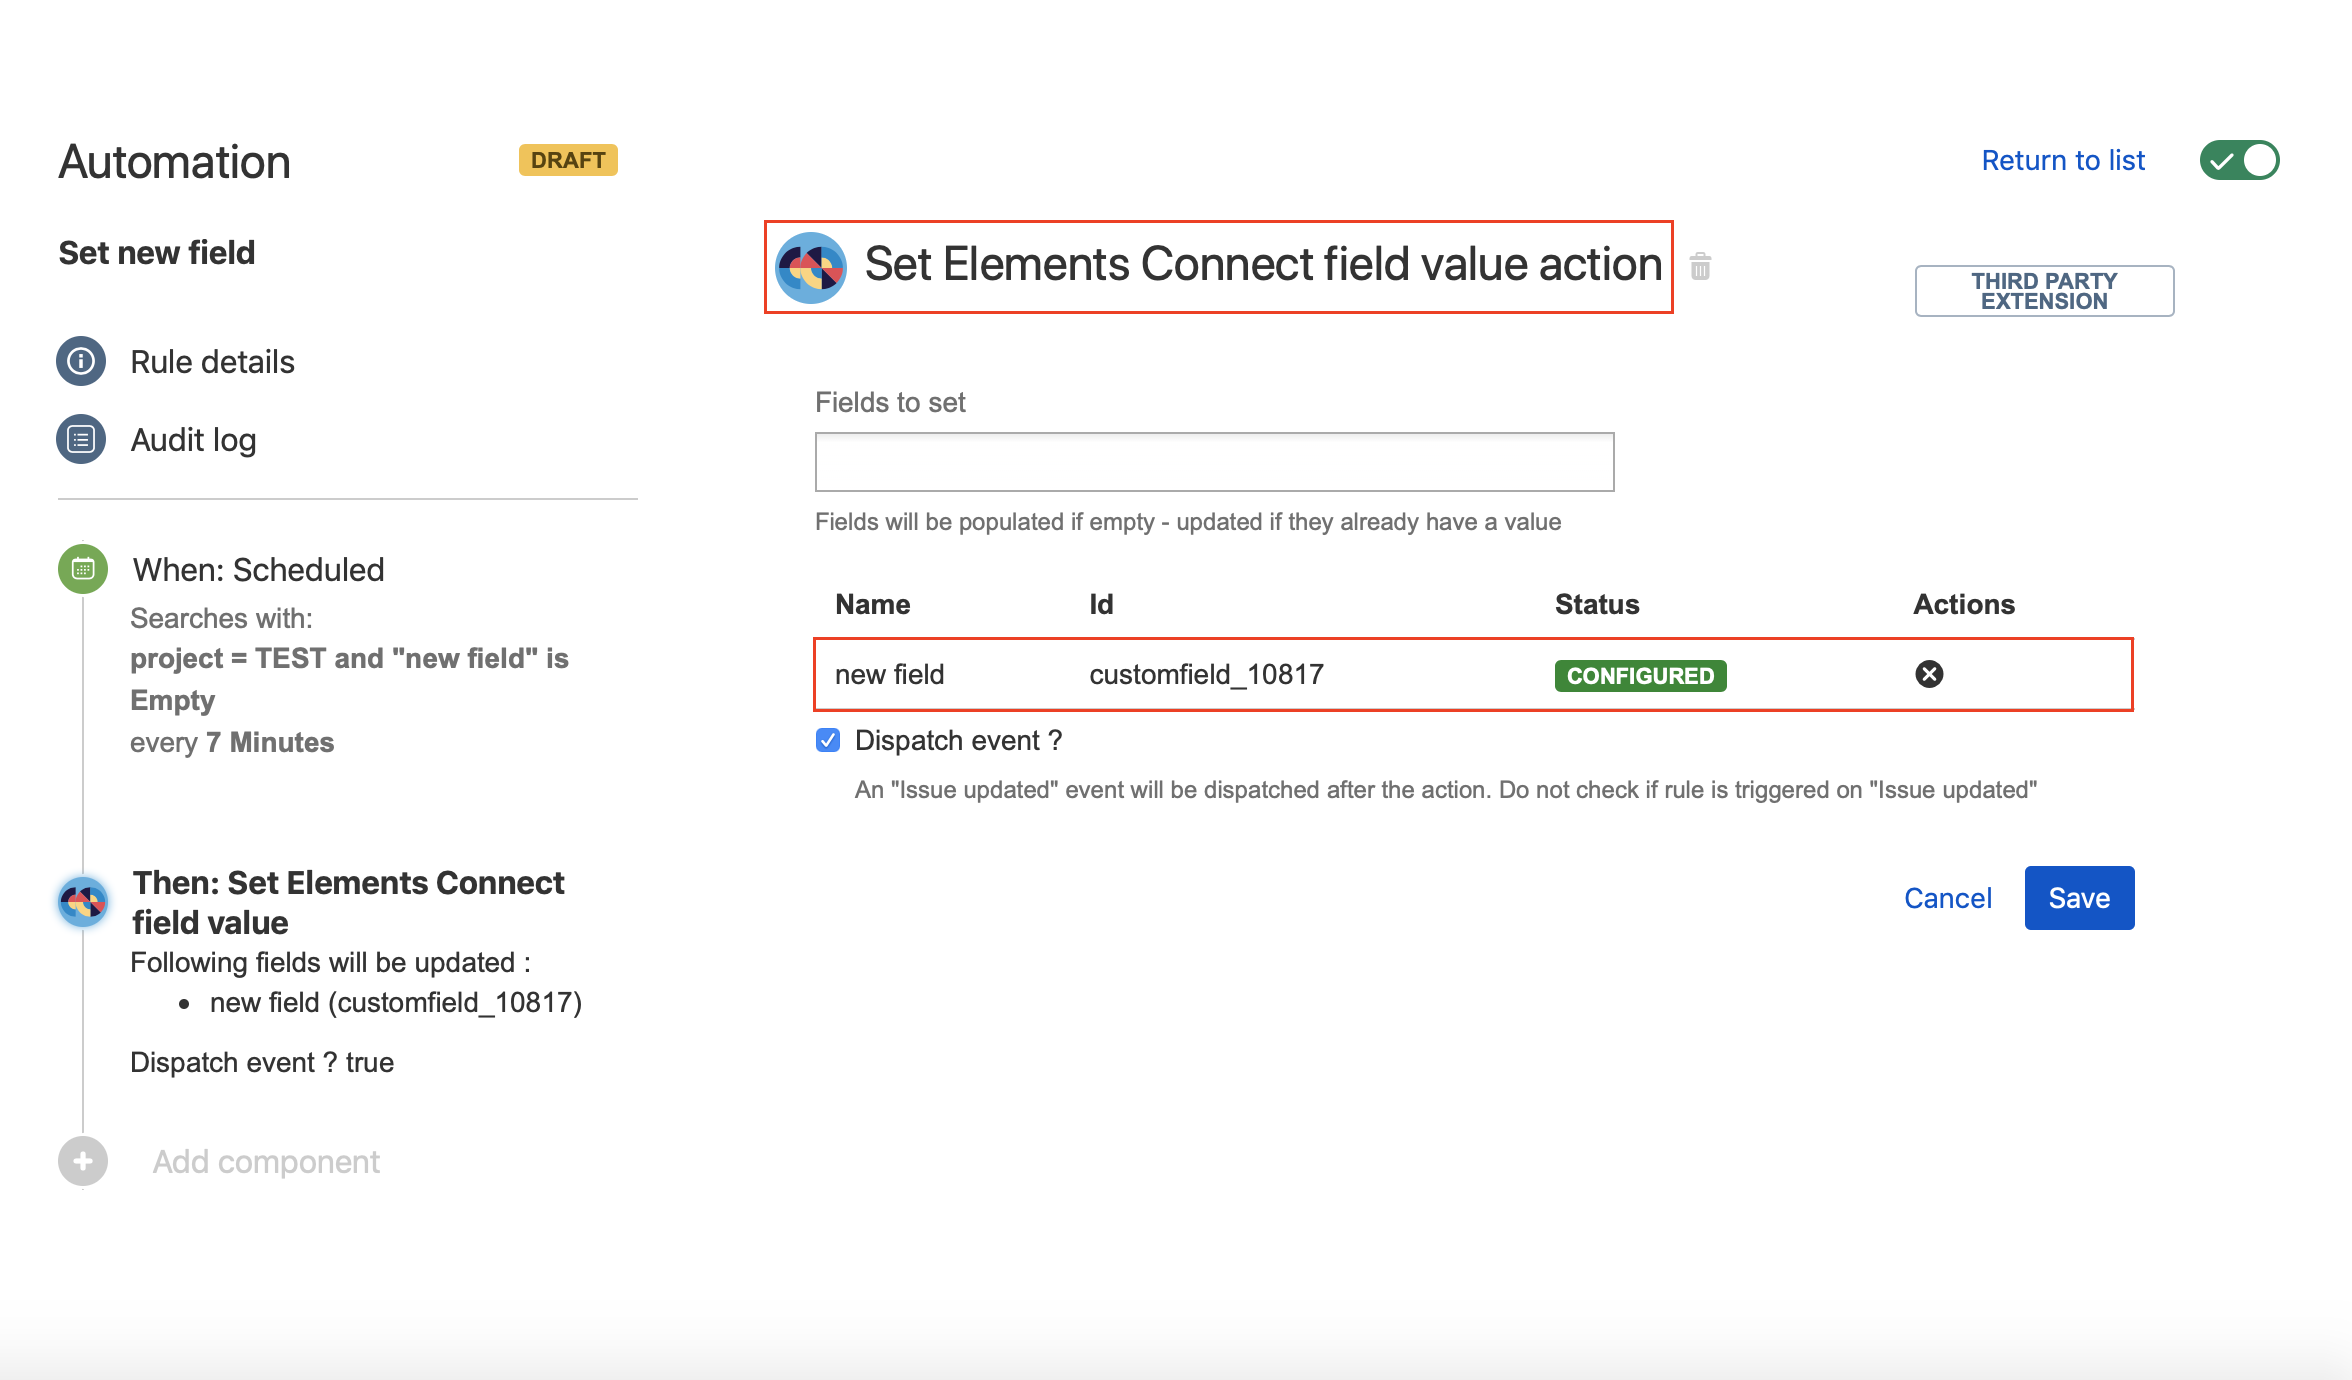This screenshot has width=2352, height=1380.
Task: Click the When: Scheduled trigger step
Action: [x=257, y=568]
